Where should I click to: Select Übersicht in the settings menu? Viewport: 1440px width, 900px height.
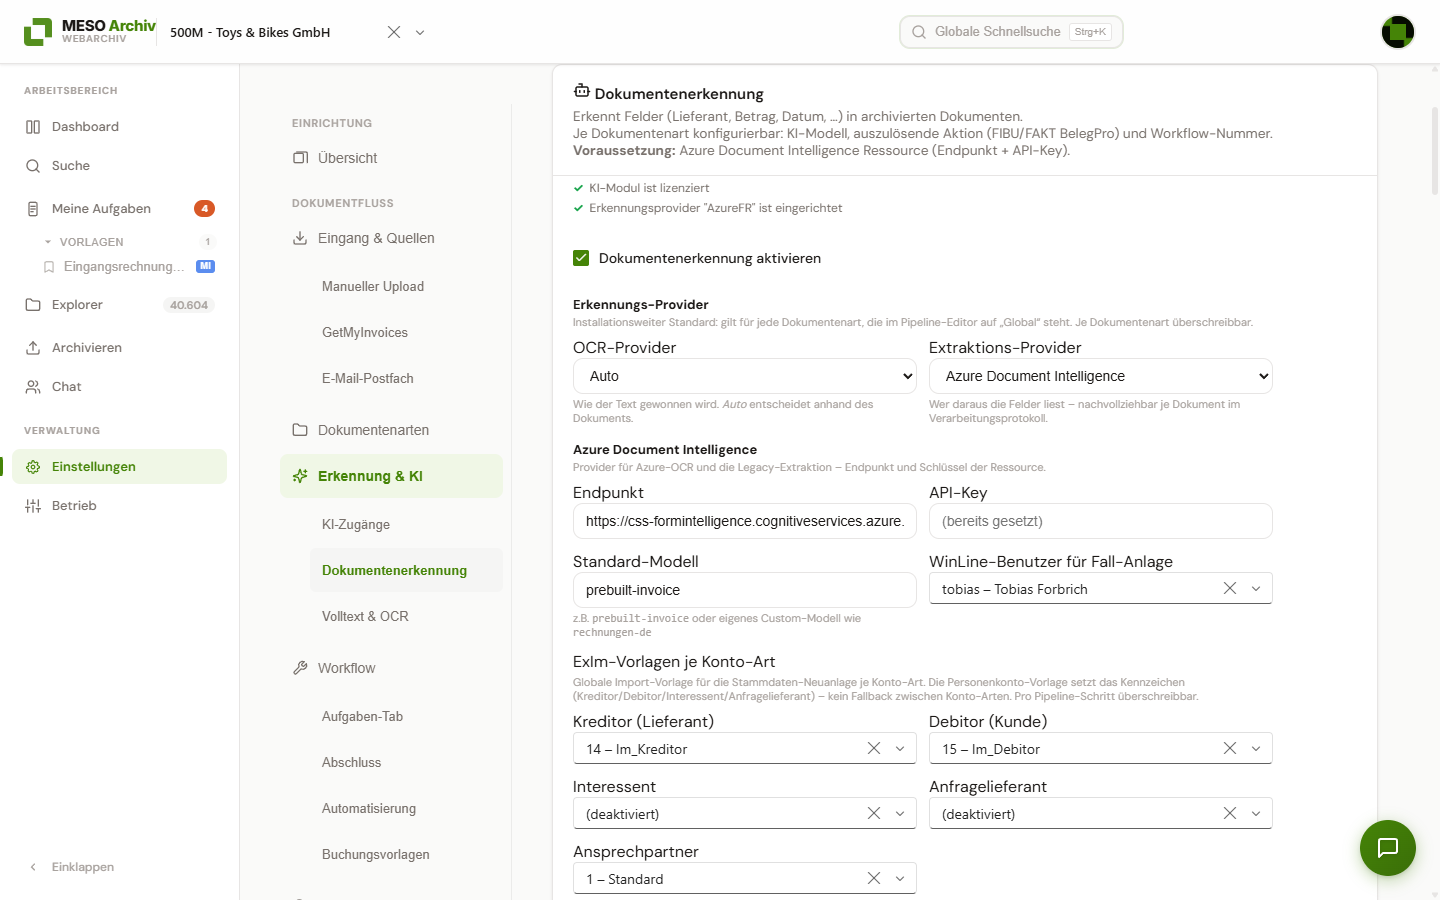coord(391,158)
